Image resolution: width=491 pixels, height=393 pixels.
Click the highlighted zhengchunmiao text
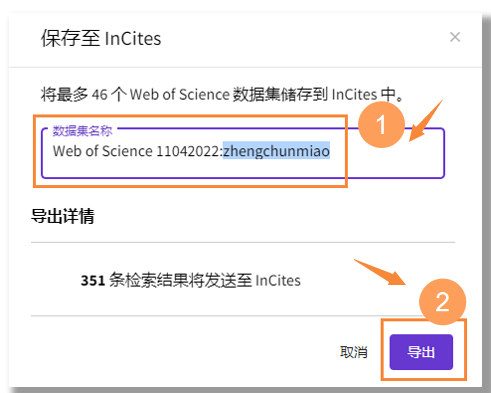276,151
